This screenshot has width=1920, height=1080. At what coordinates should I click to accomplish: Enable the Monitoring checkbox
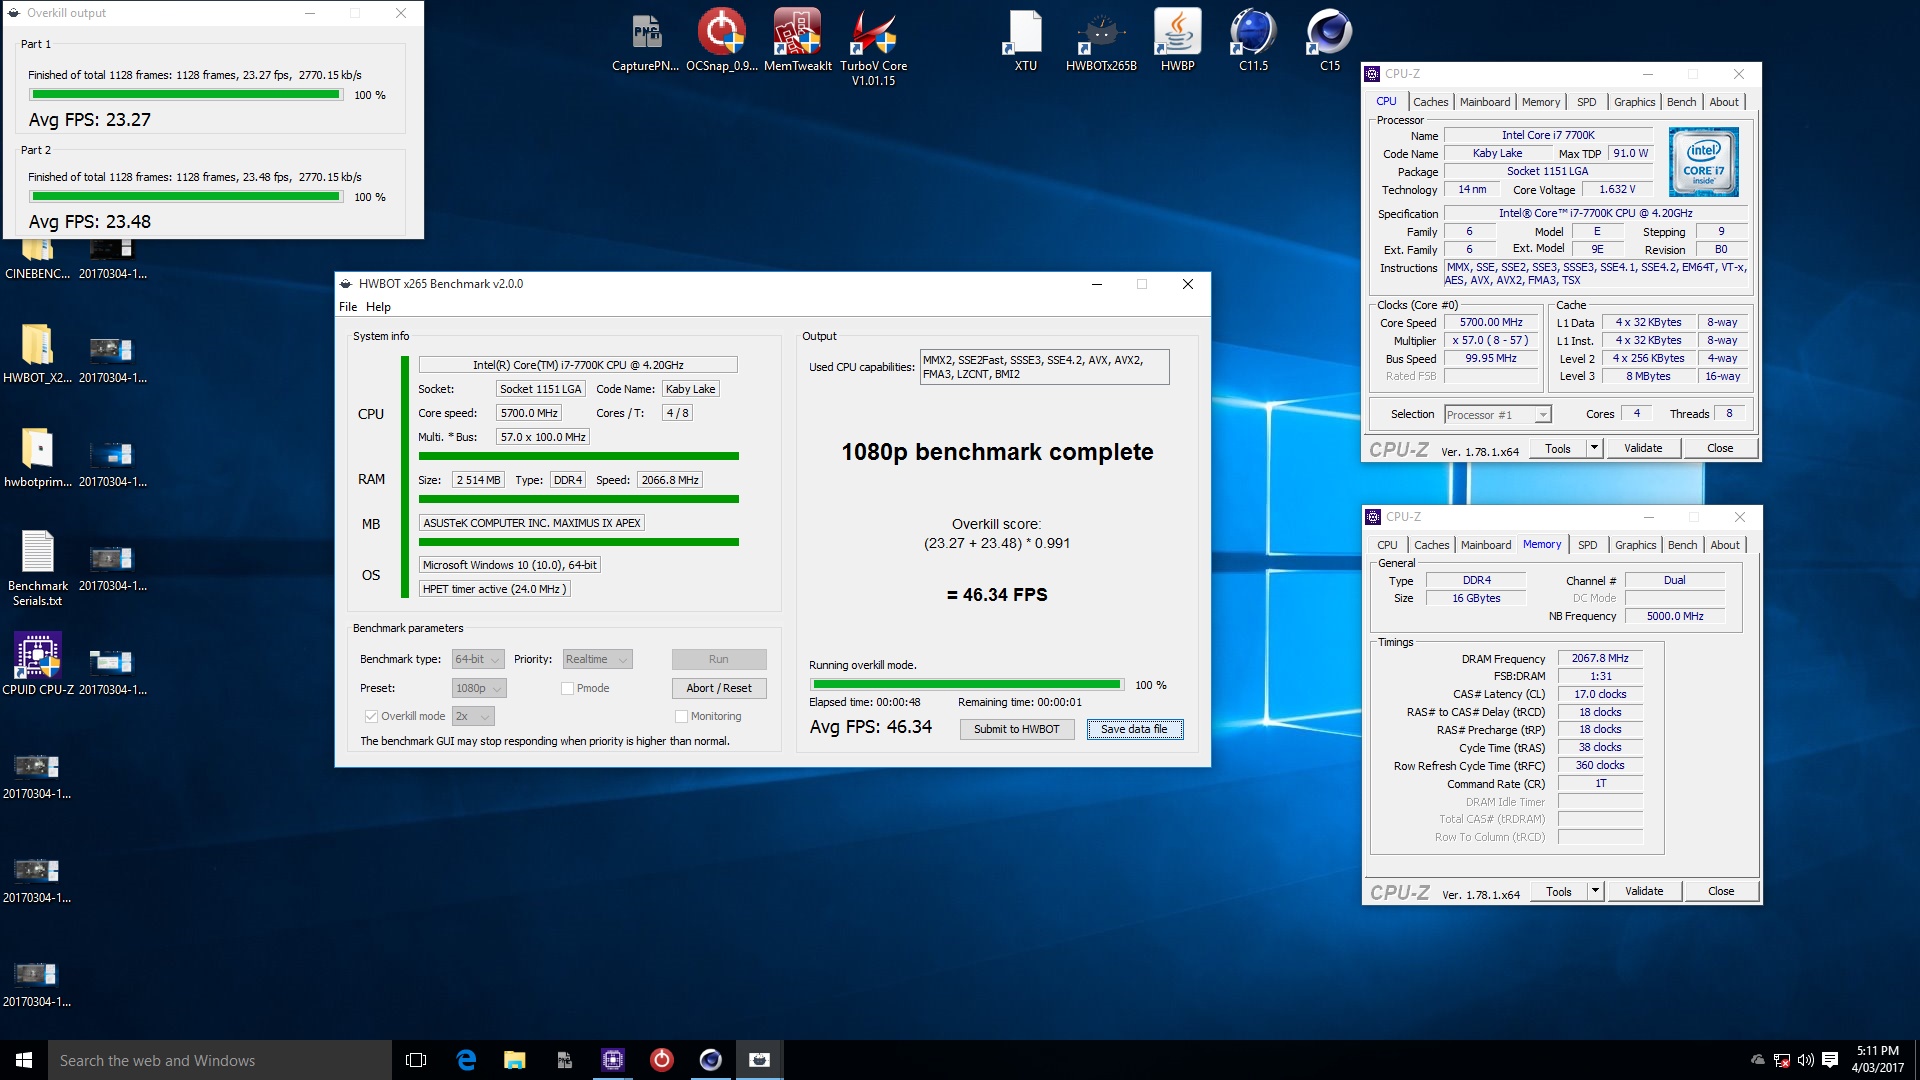tap(681, 716)
